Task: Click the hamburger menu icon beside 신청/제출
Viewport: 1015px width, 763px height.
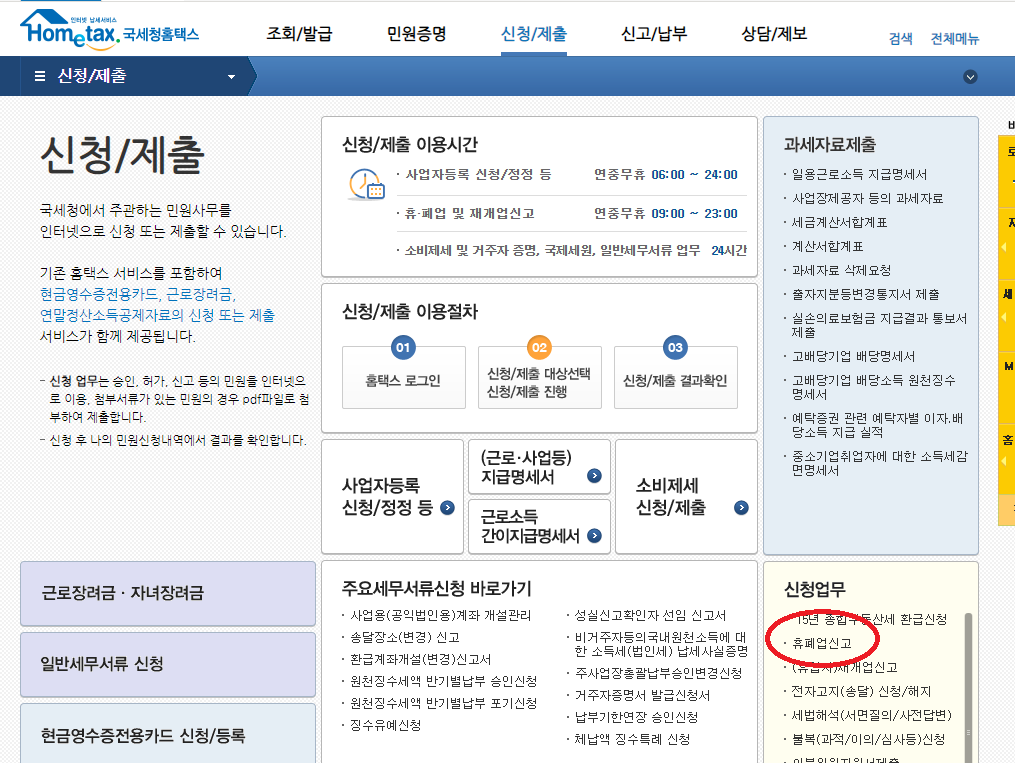Action: 39,76
